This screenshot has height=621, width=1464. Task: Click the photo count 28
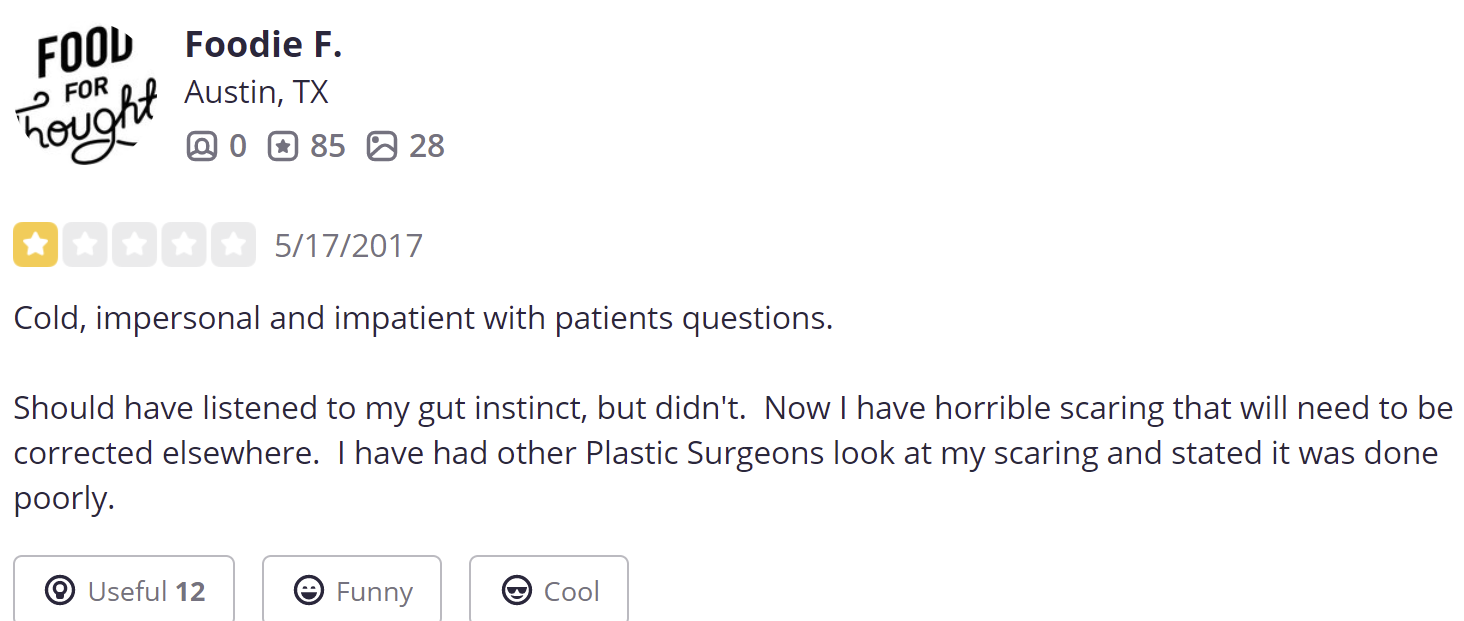(426, 147)
